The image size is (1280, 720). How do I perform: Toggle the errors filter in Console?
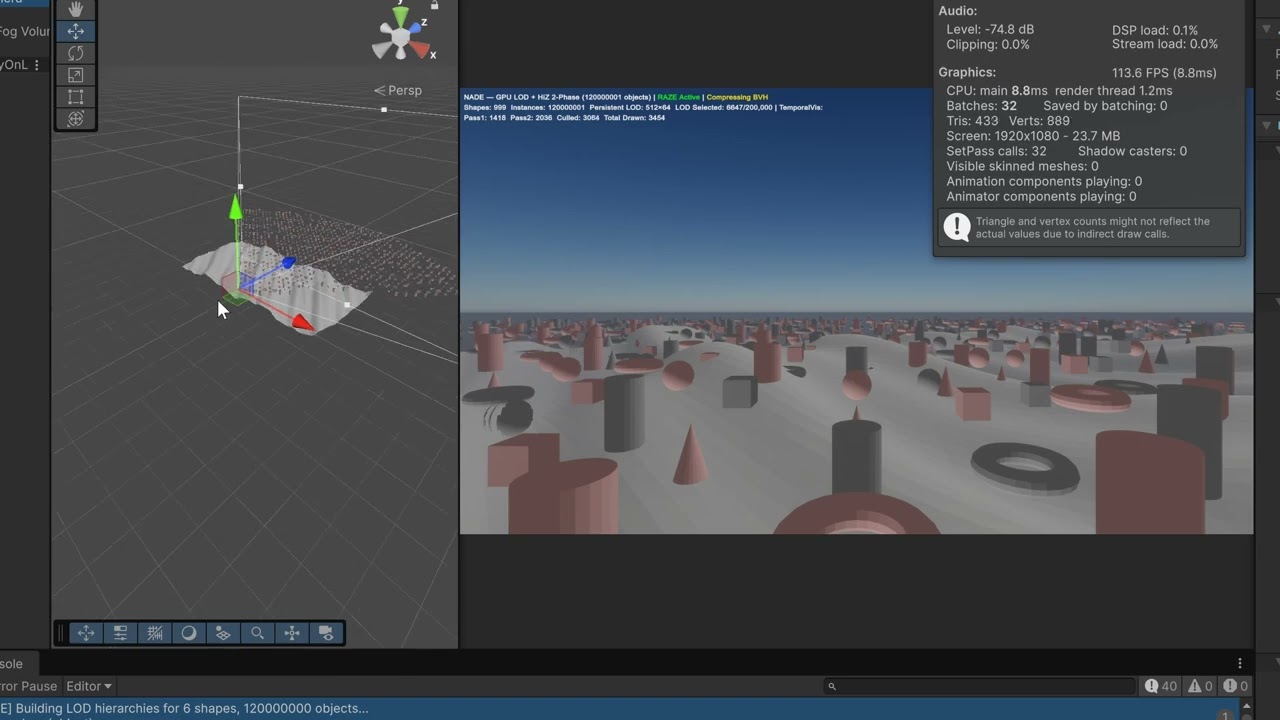click(x=1236, y=686)
